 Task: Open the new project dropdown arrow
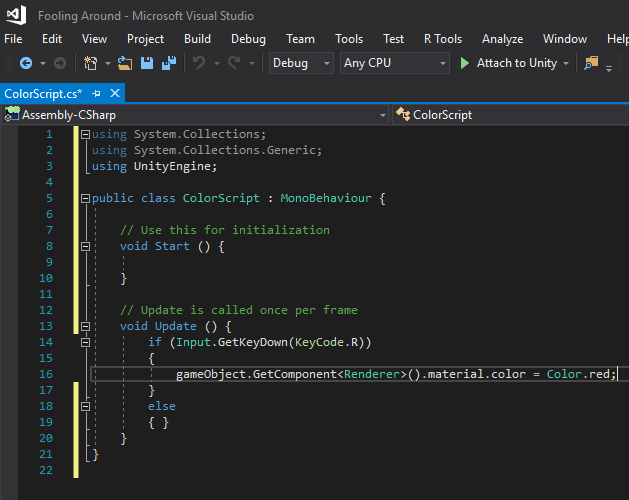(108, 63)
